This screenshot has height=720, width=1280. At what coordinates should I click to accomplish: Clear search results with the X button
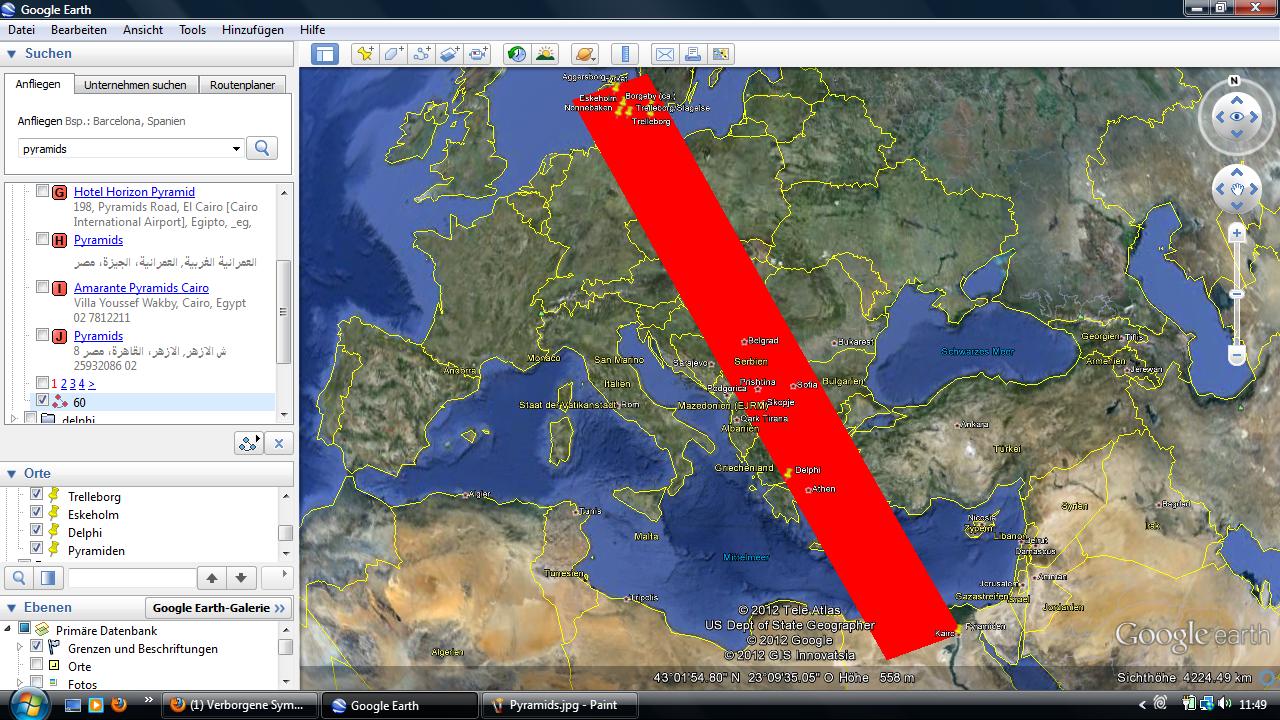279,443
